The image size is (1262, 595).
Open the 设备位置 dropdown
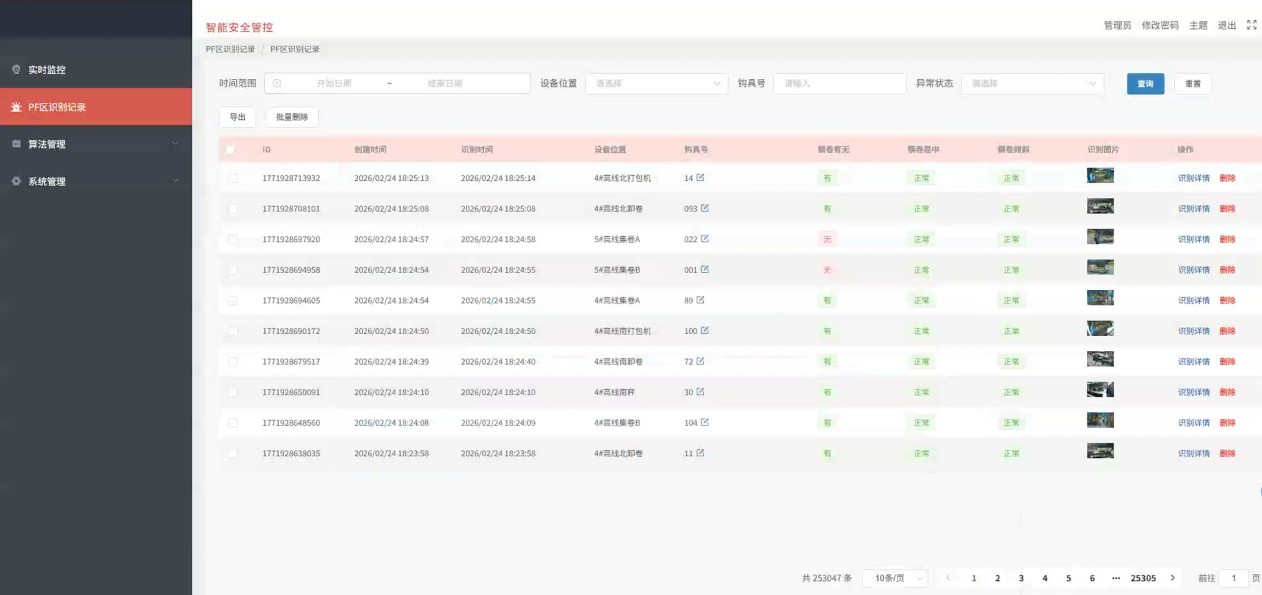(657, 84)
